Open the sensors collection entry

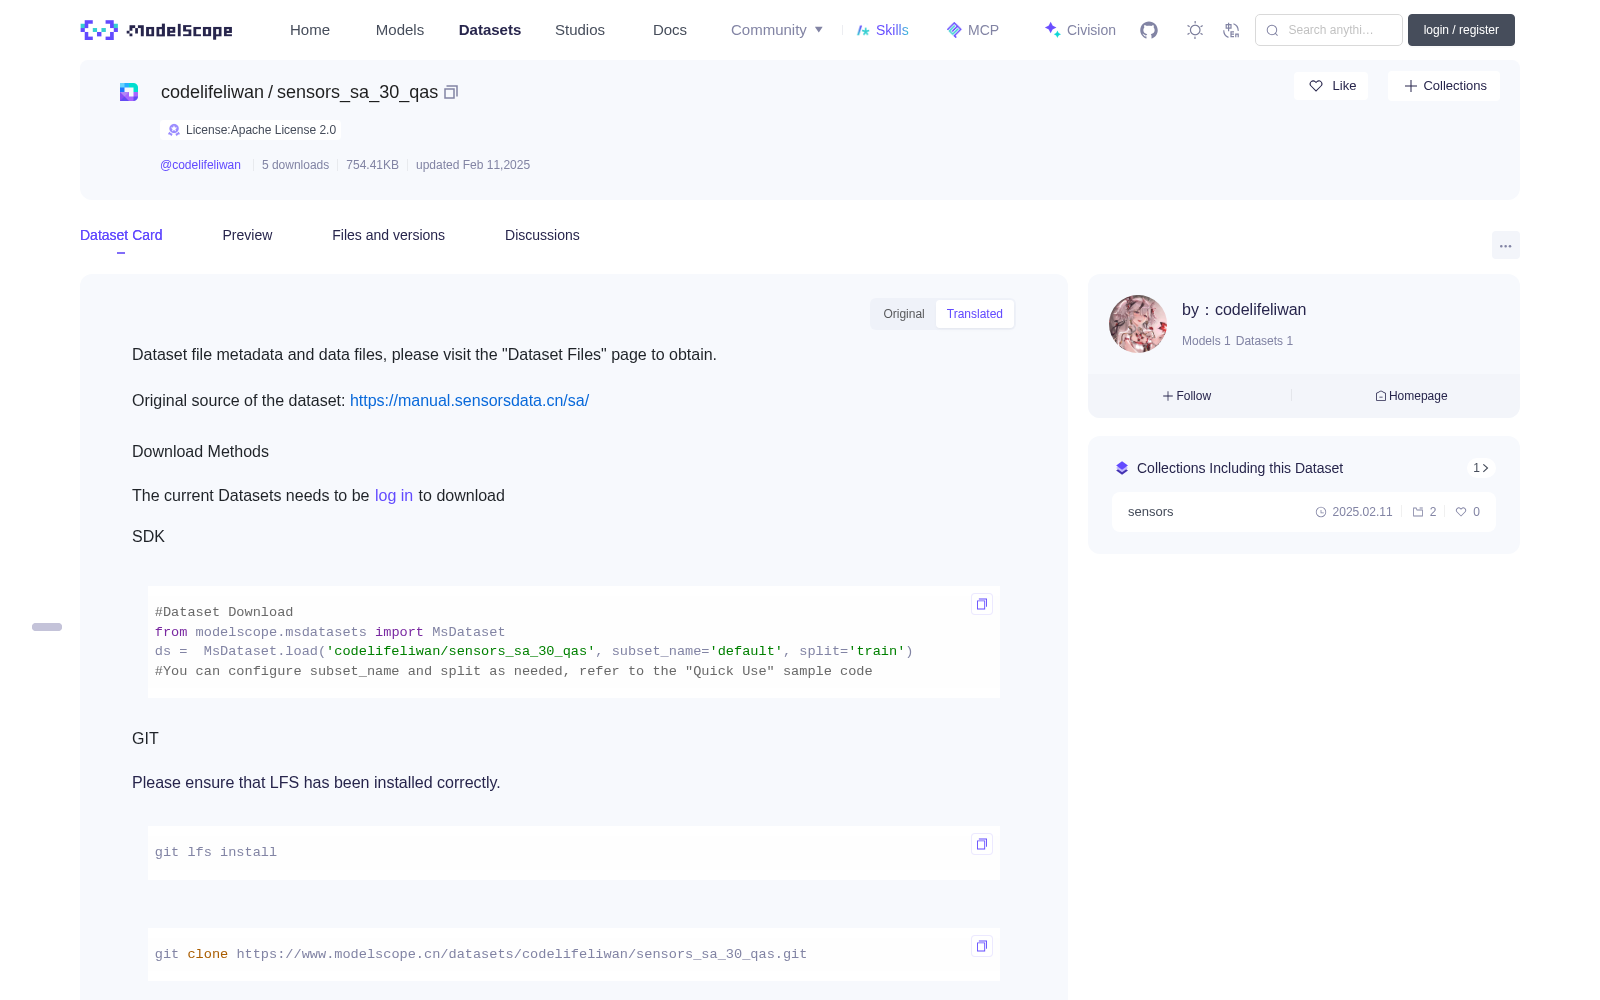(1304, 512)
